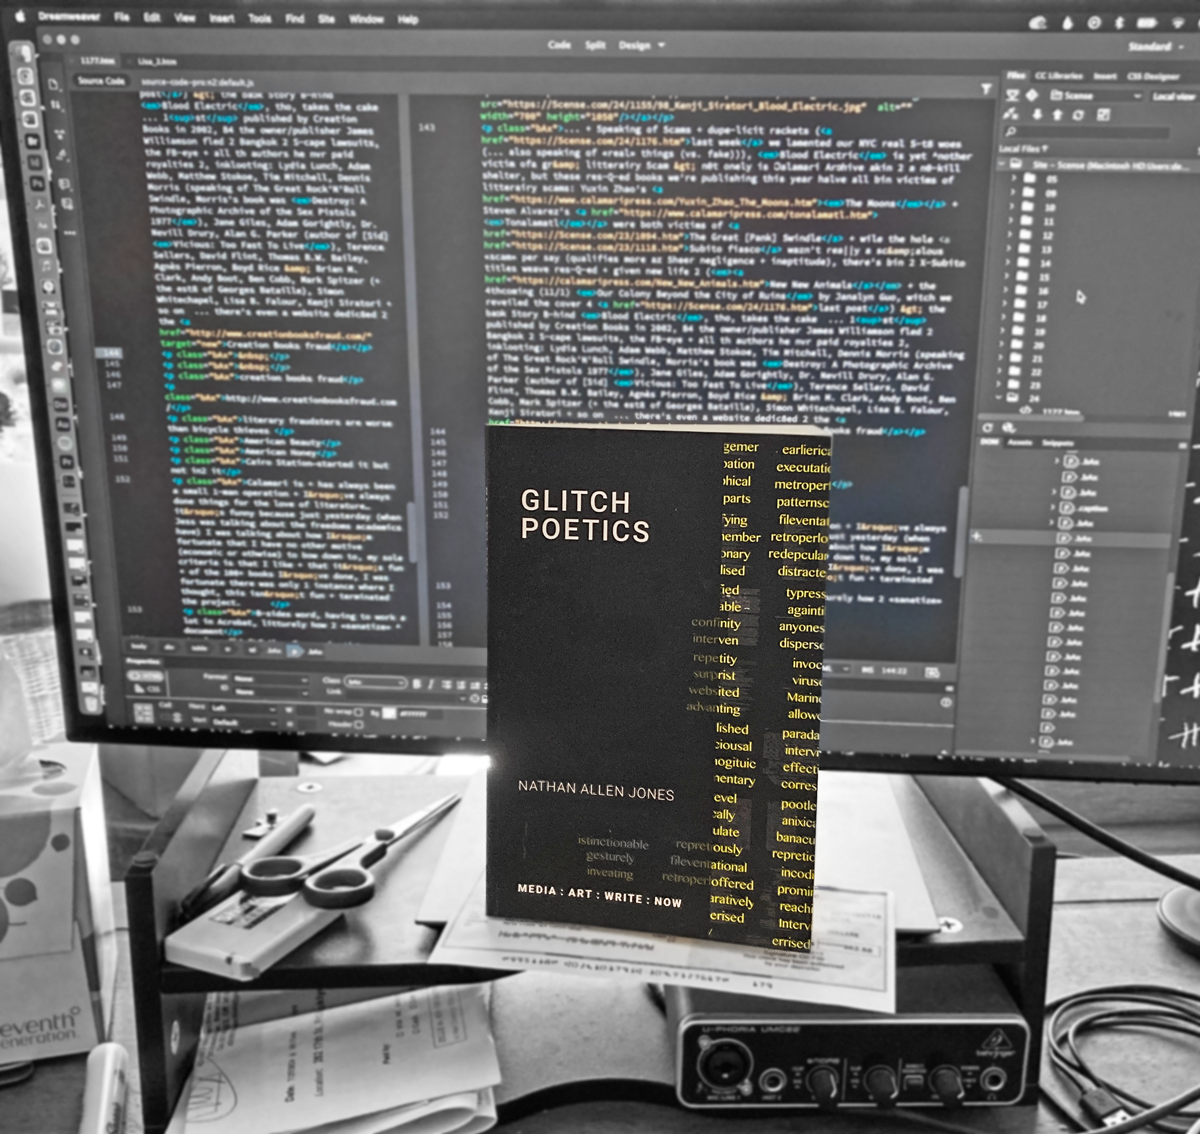Select folder 14 in Files panel
Screen dimensions: 1200x1134
pyautogui.click(x=1034, y=263)
